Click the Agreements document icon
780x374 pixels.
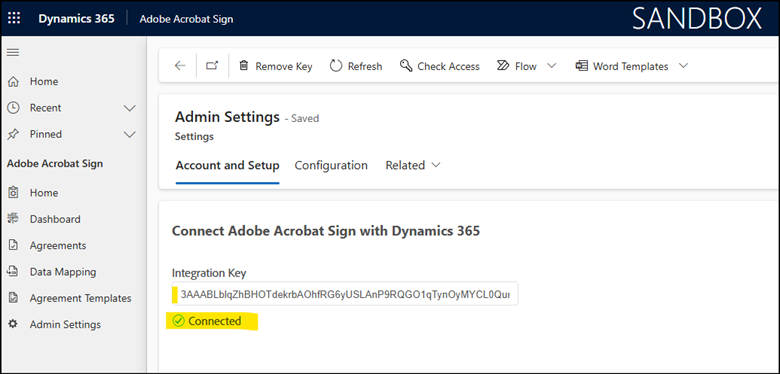point(14,245)
